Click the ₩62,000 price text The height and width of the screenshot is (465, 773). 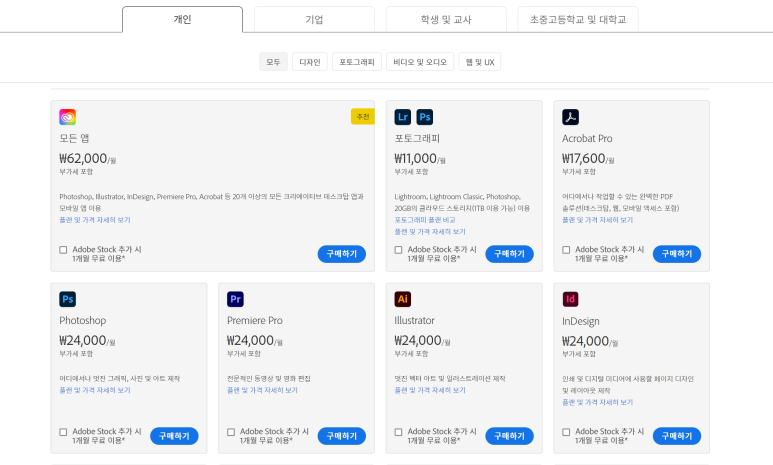[83, 159]
